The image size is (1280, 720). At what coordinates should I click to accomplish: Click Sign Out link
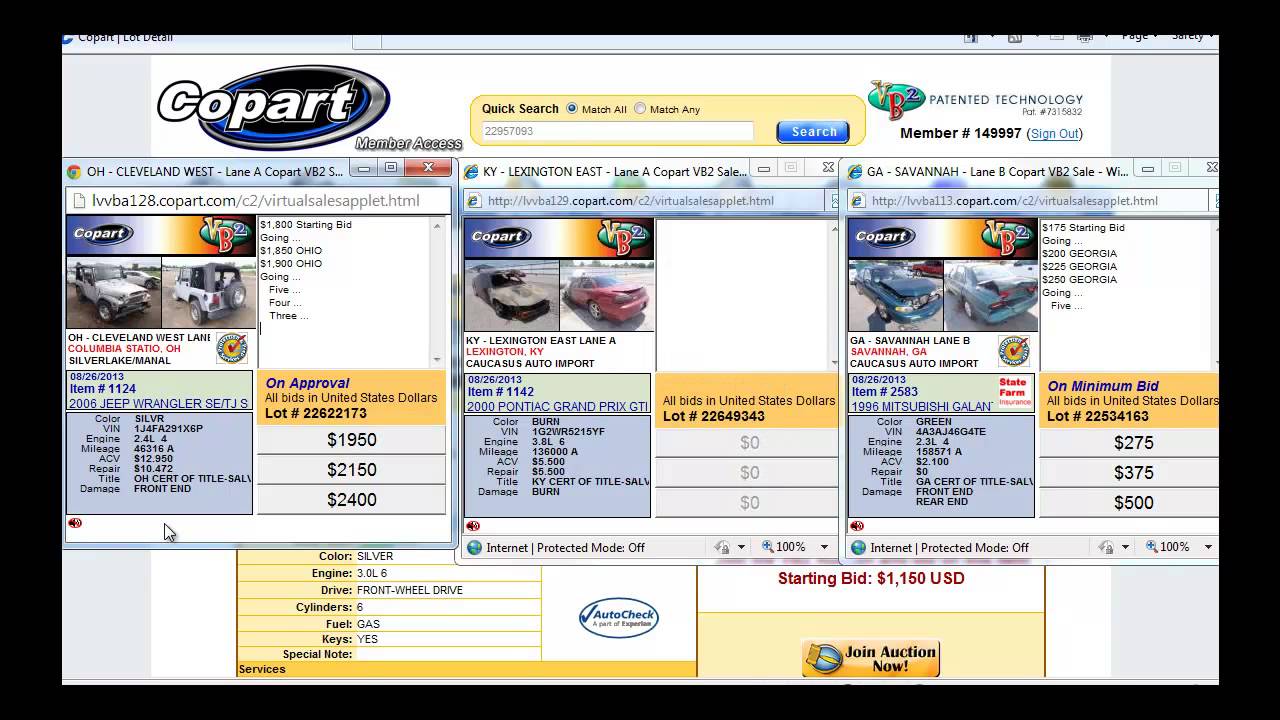1054,133
